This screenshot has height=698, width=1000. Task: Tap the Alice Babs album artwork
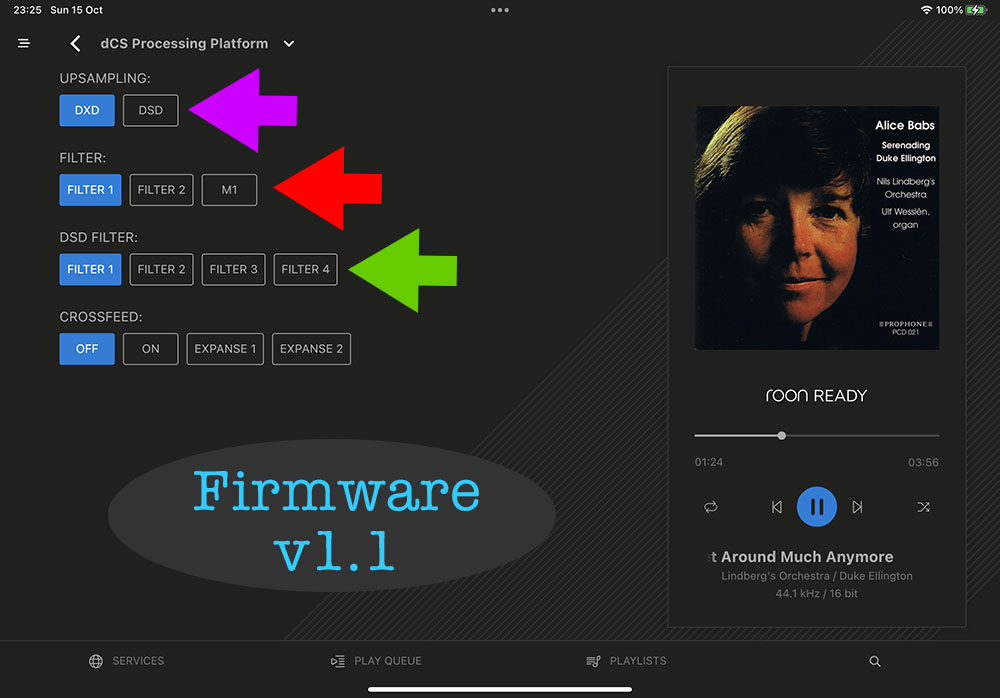click(x=816, y=228)
